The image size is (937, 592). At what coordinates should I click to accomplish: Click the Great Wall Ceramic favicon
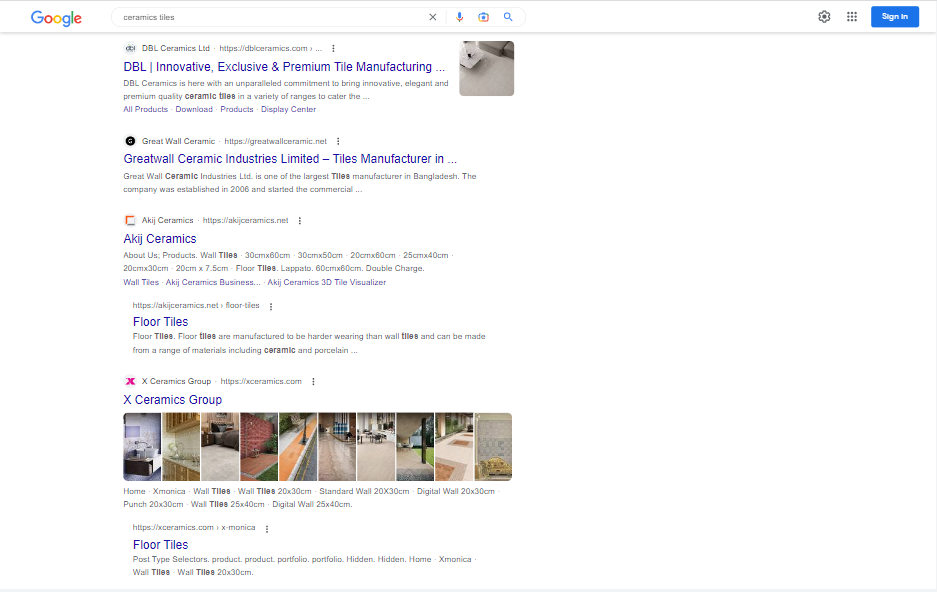click(130, 141)
